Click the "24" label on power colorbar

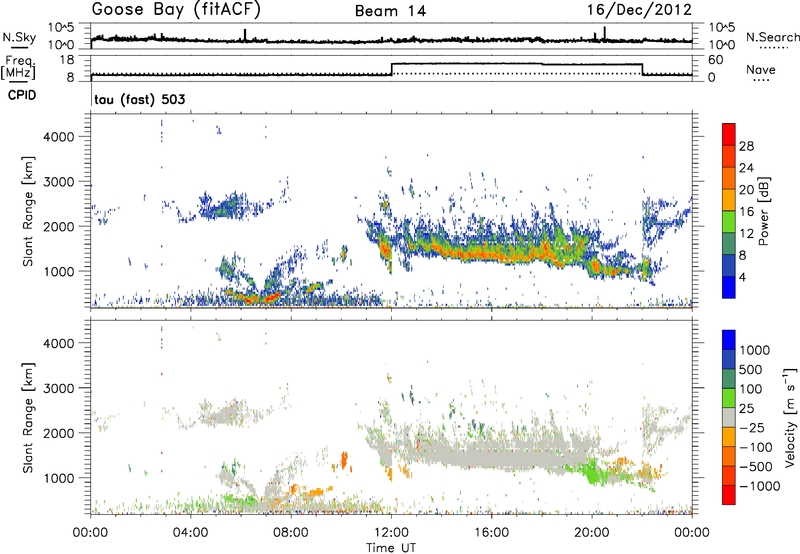(746, 168)
